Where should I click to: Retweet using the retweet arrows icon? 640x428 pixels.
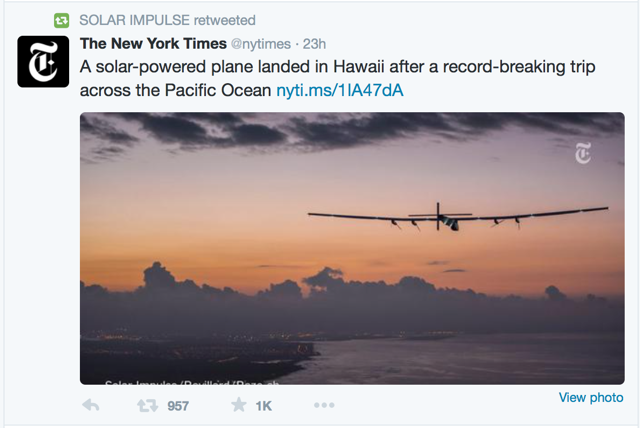click(147, 406)
